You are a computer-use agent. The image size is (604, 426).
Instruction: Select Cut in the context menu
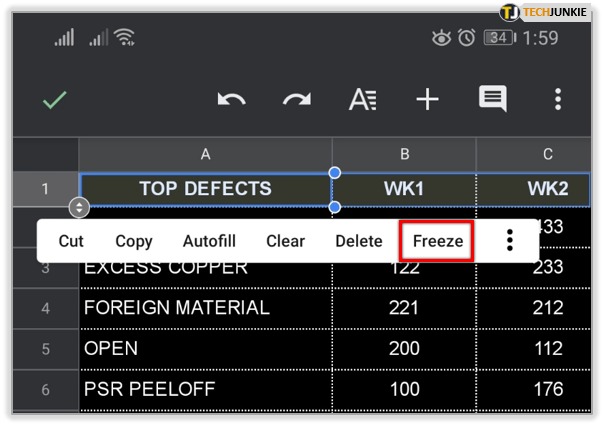coord(71,241)
